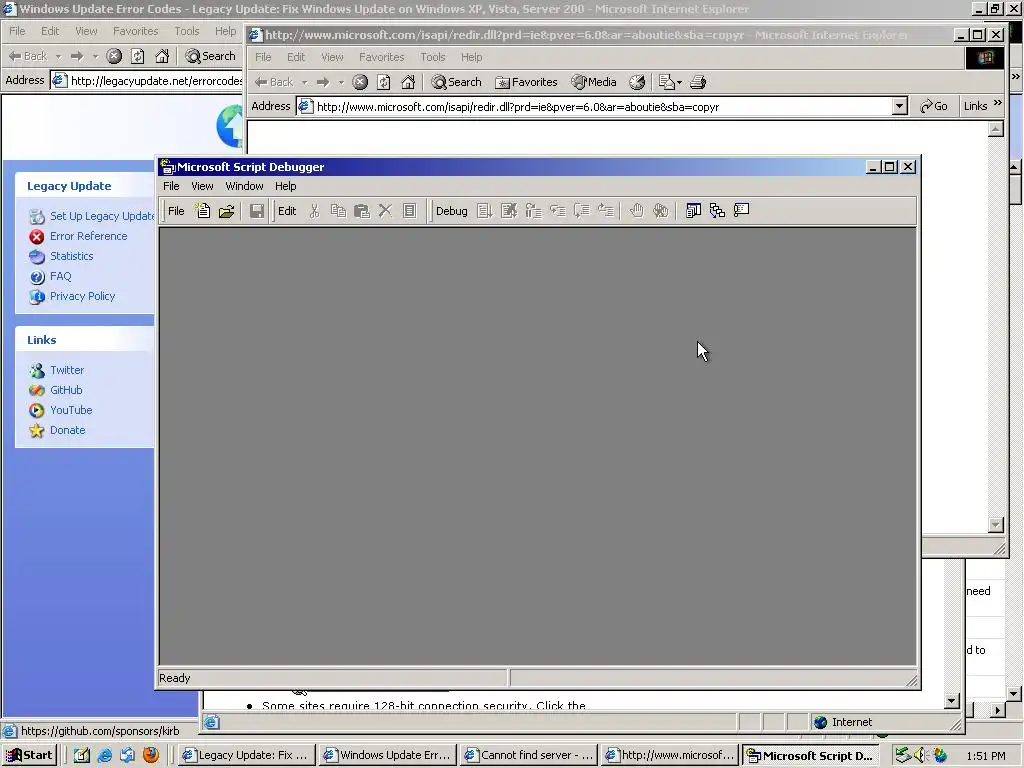Image resolution: width=1024 pixels, height=768 pixels.
Task: Click Stop icon in Microsoft redir IE window
Action: click(x=360, y=82)
